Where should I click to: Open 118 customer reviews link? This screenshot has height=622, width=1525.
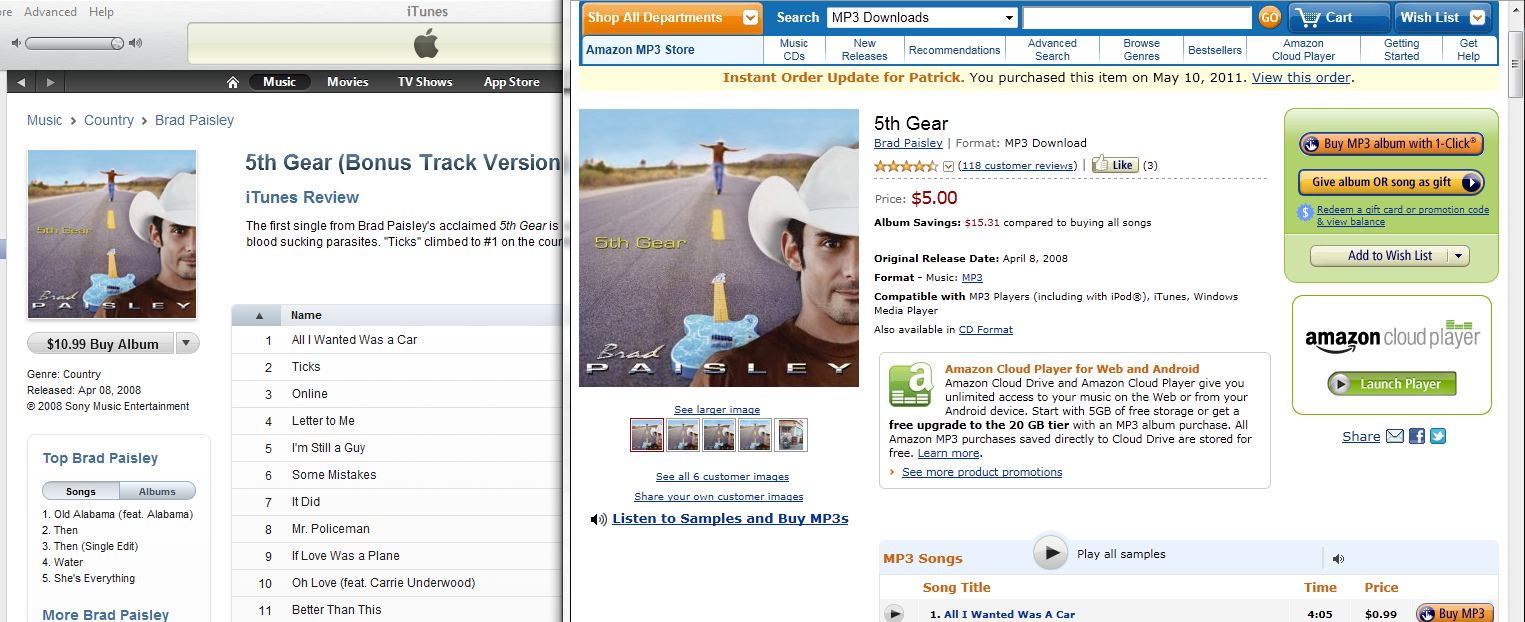pos(1017,165)
